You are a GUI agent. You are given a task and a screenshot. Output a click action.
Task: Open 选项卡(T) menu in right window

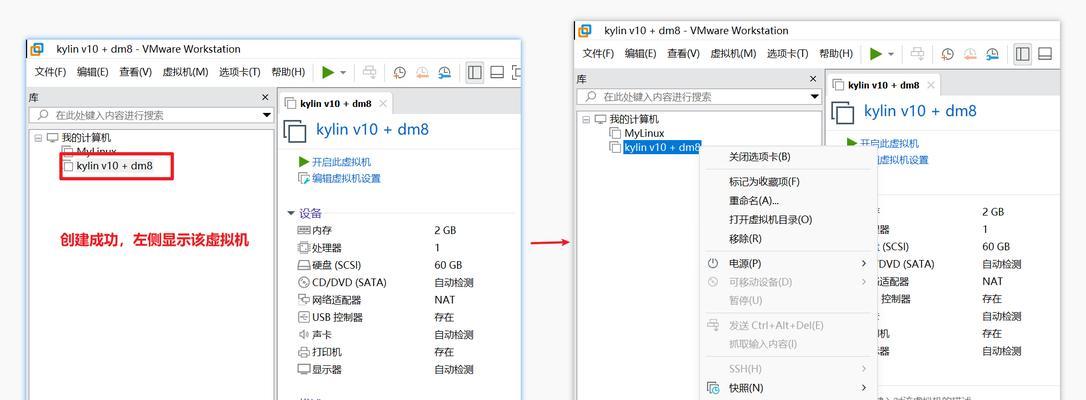coord(787,54)
